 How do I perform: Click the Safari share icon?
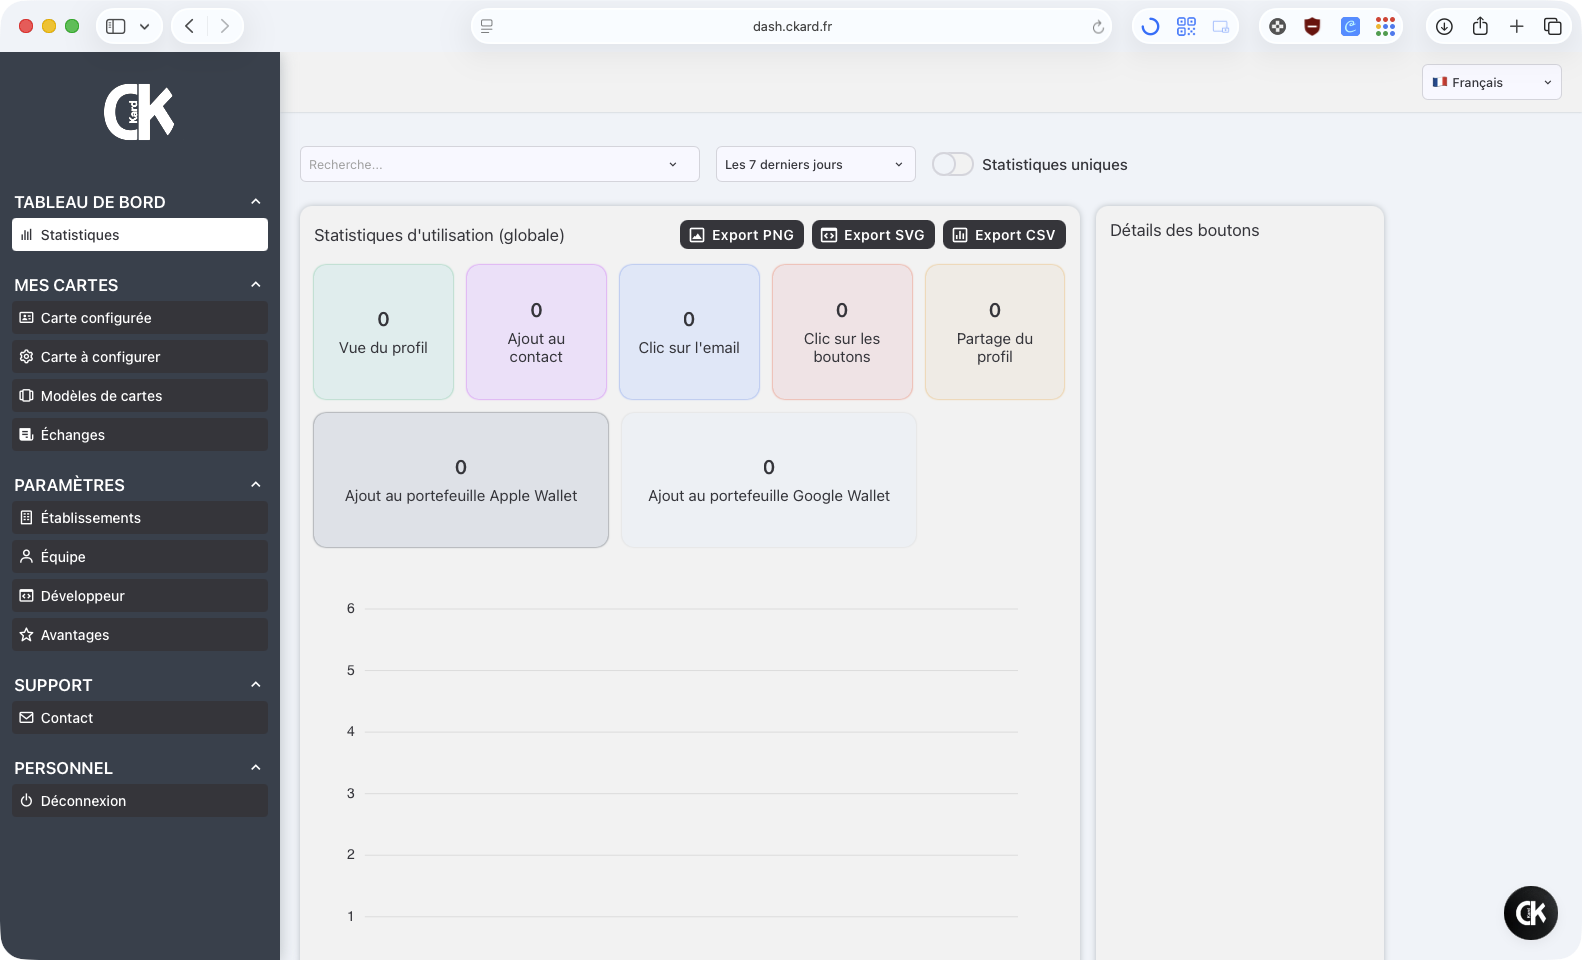(1480, 26)
